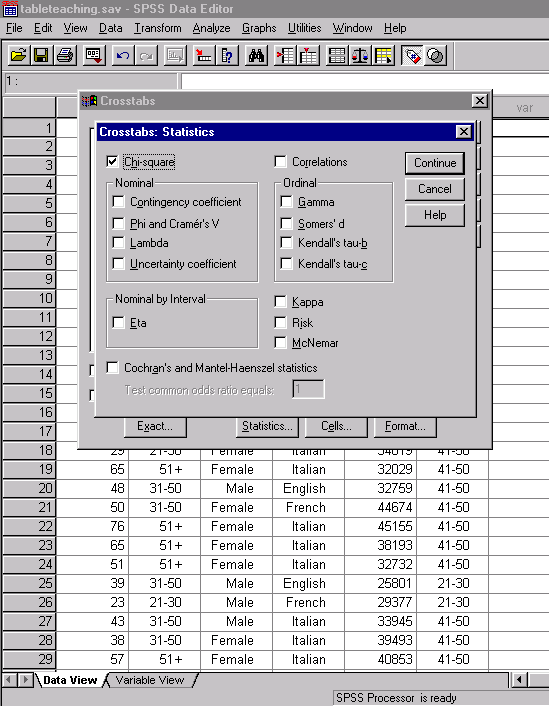549x706 pixels.
Task: Click the Print toolbar icon
Action: (x=65, y=56)
